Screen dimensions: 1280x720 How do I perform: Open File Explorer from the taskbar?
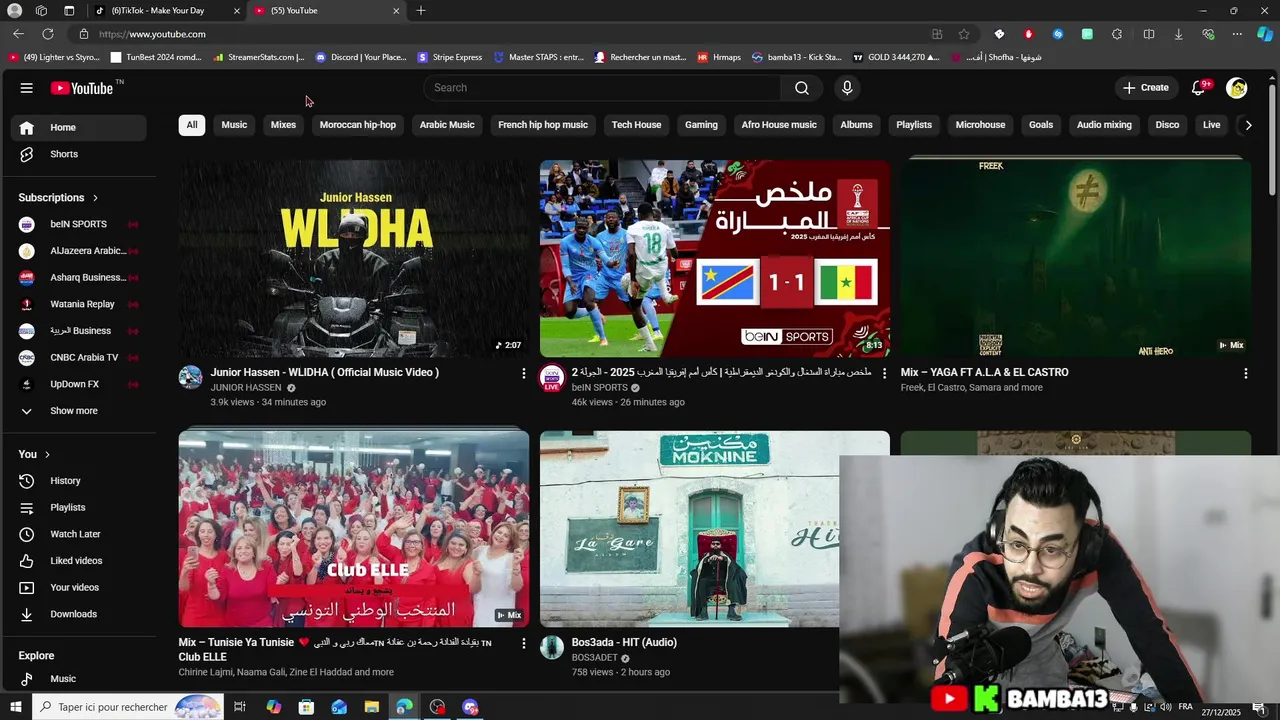click(x=372, y=707)
